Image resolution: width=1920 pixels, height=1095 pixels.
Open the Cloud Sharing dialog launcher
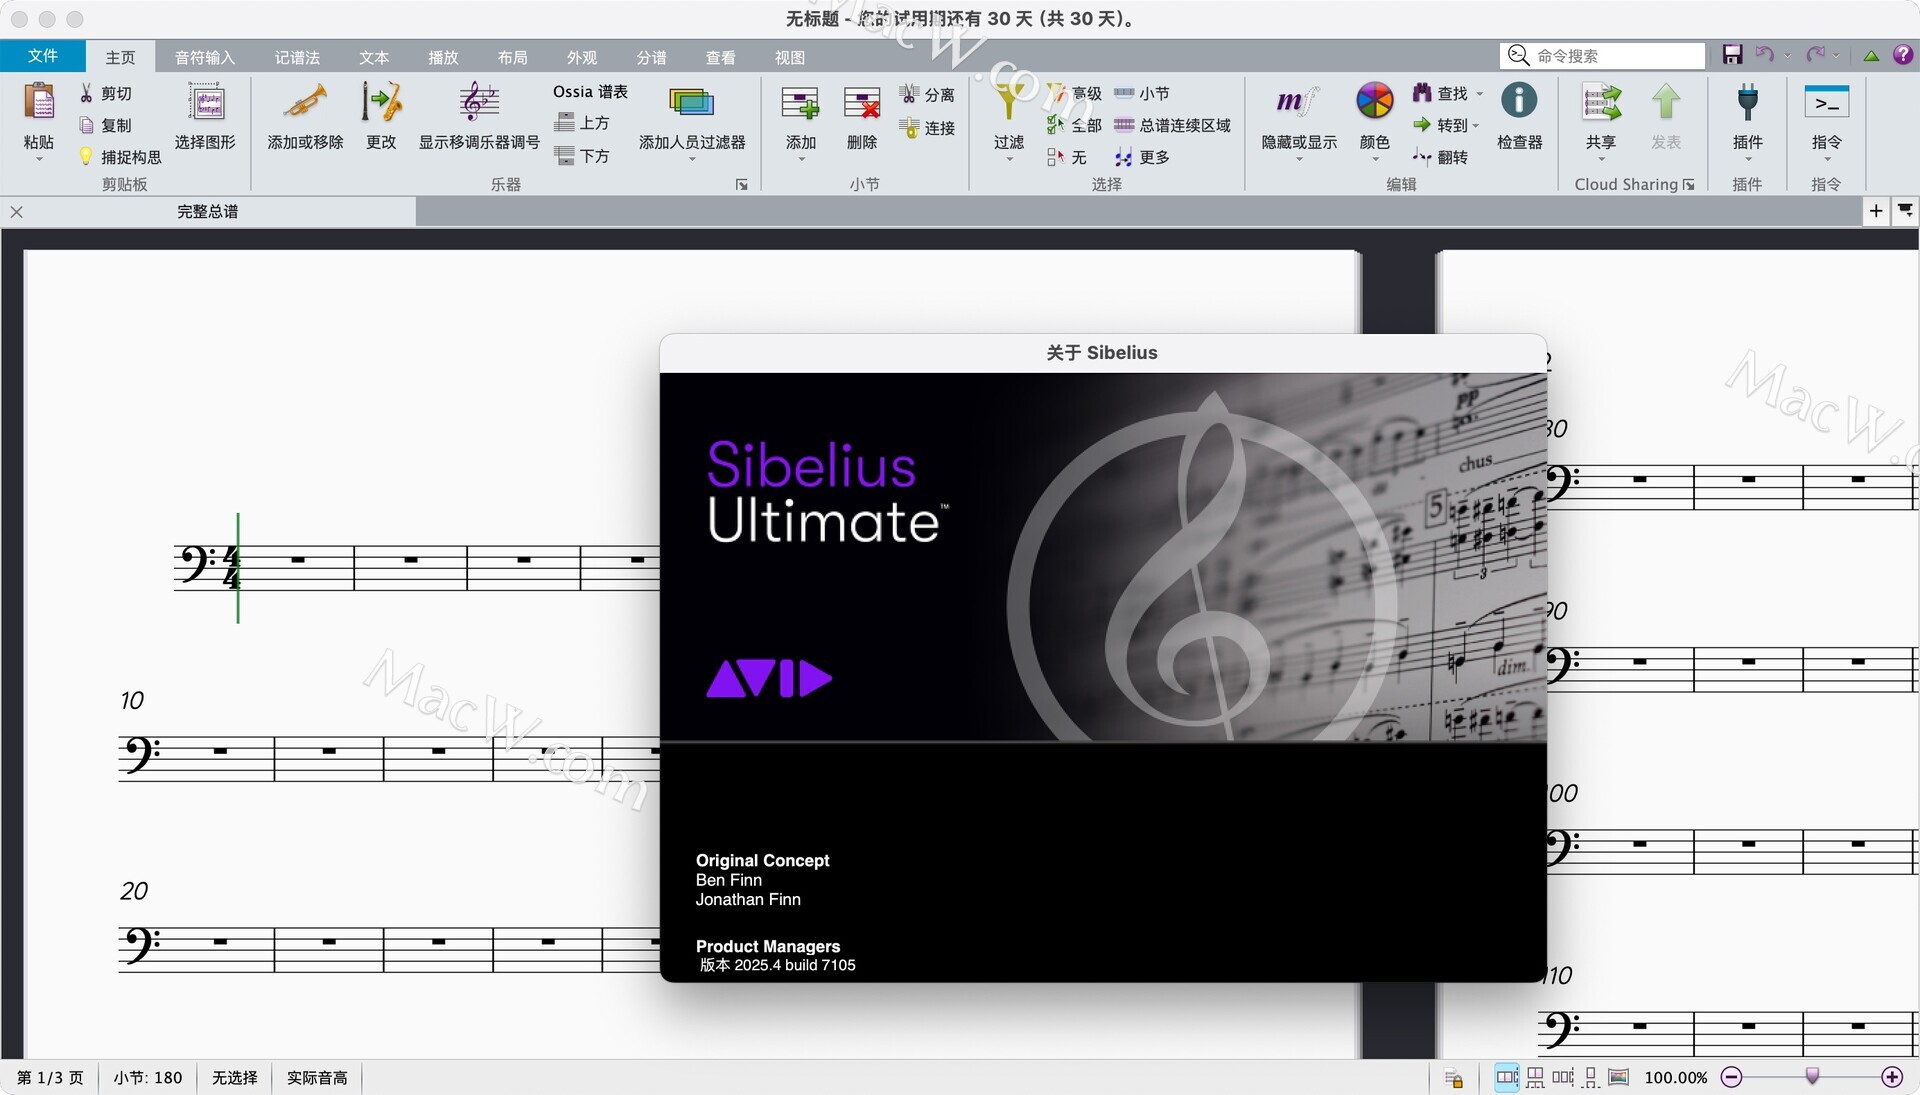click(x=1688, y=184)
